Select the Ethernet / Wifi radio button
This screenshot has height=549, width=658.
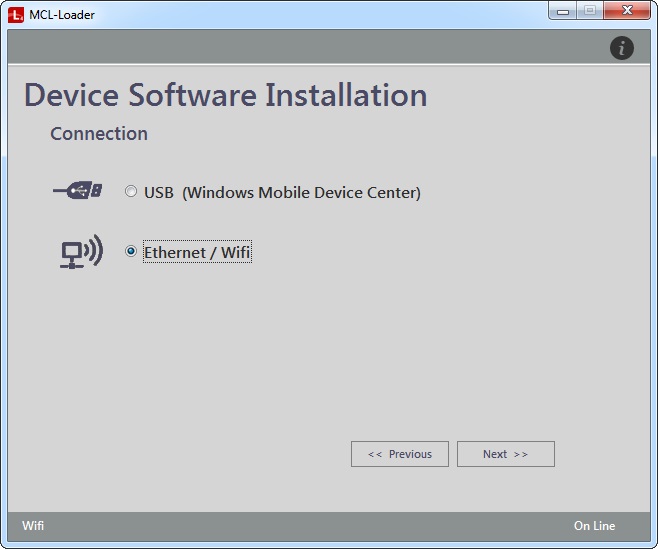[x=131, y=251]
